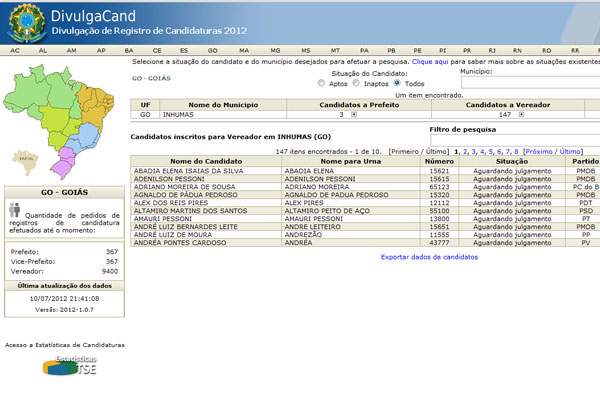Open the TSE Estatísticas logo

pos(70,366)
